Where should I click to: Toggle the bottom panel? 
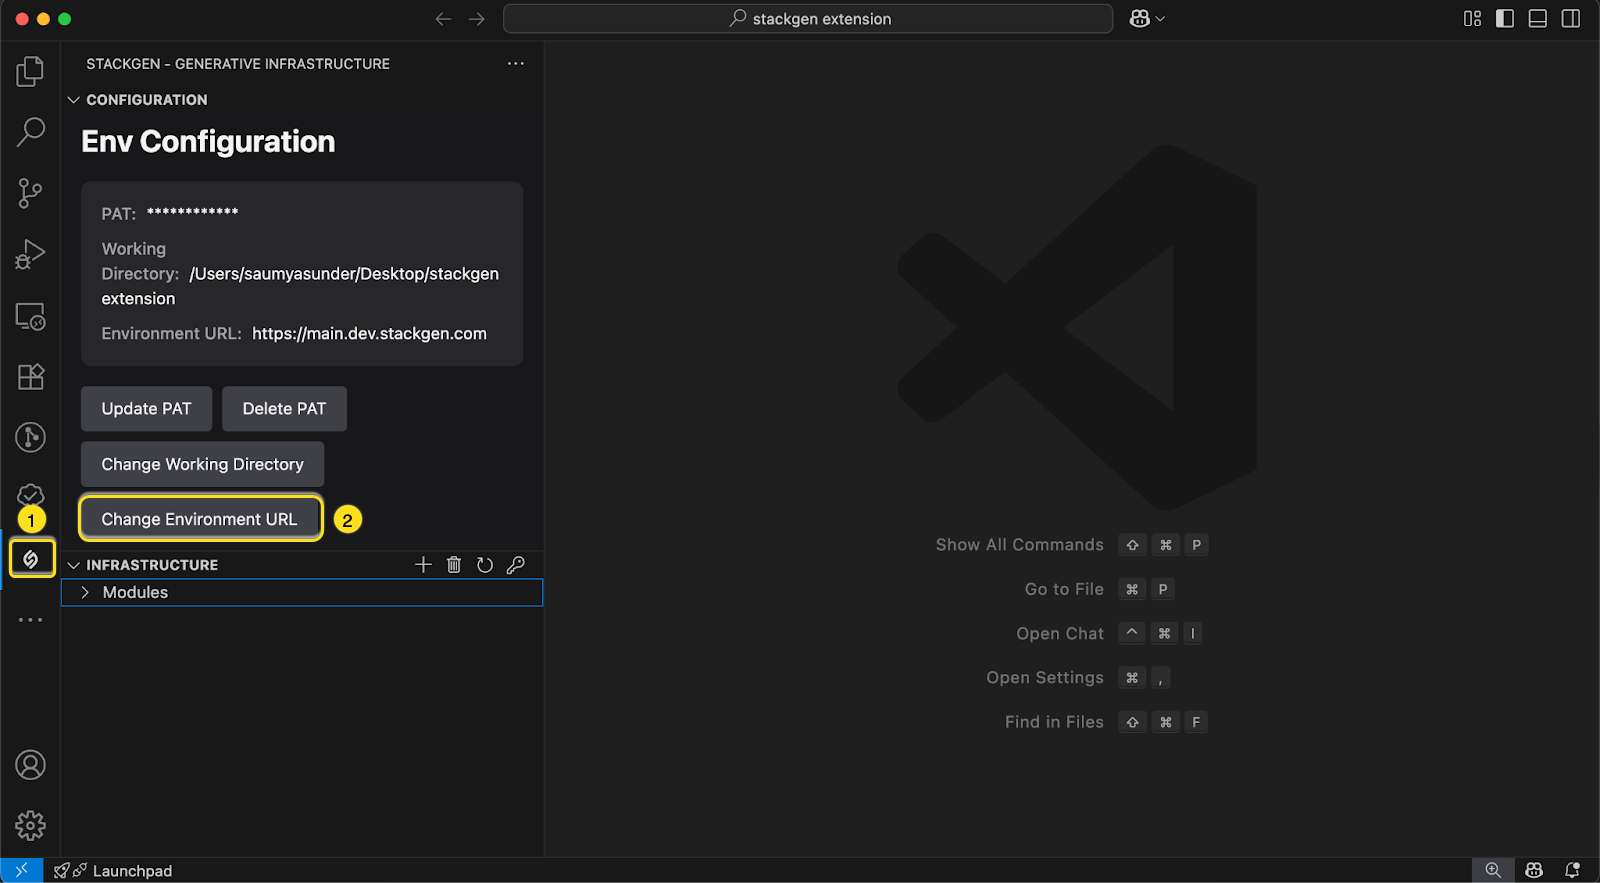pyautogui.click(x=1538, y=19)
